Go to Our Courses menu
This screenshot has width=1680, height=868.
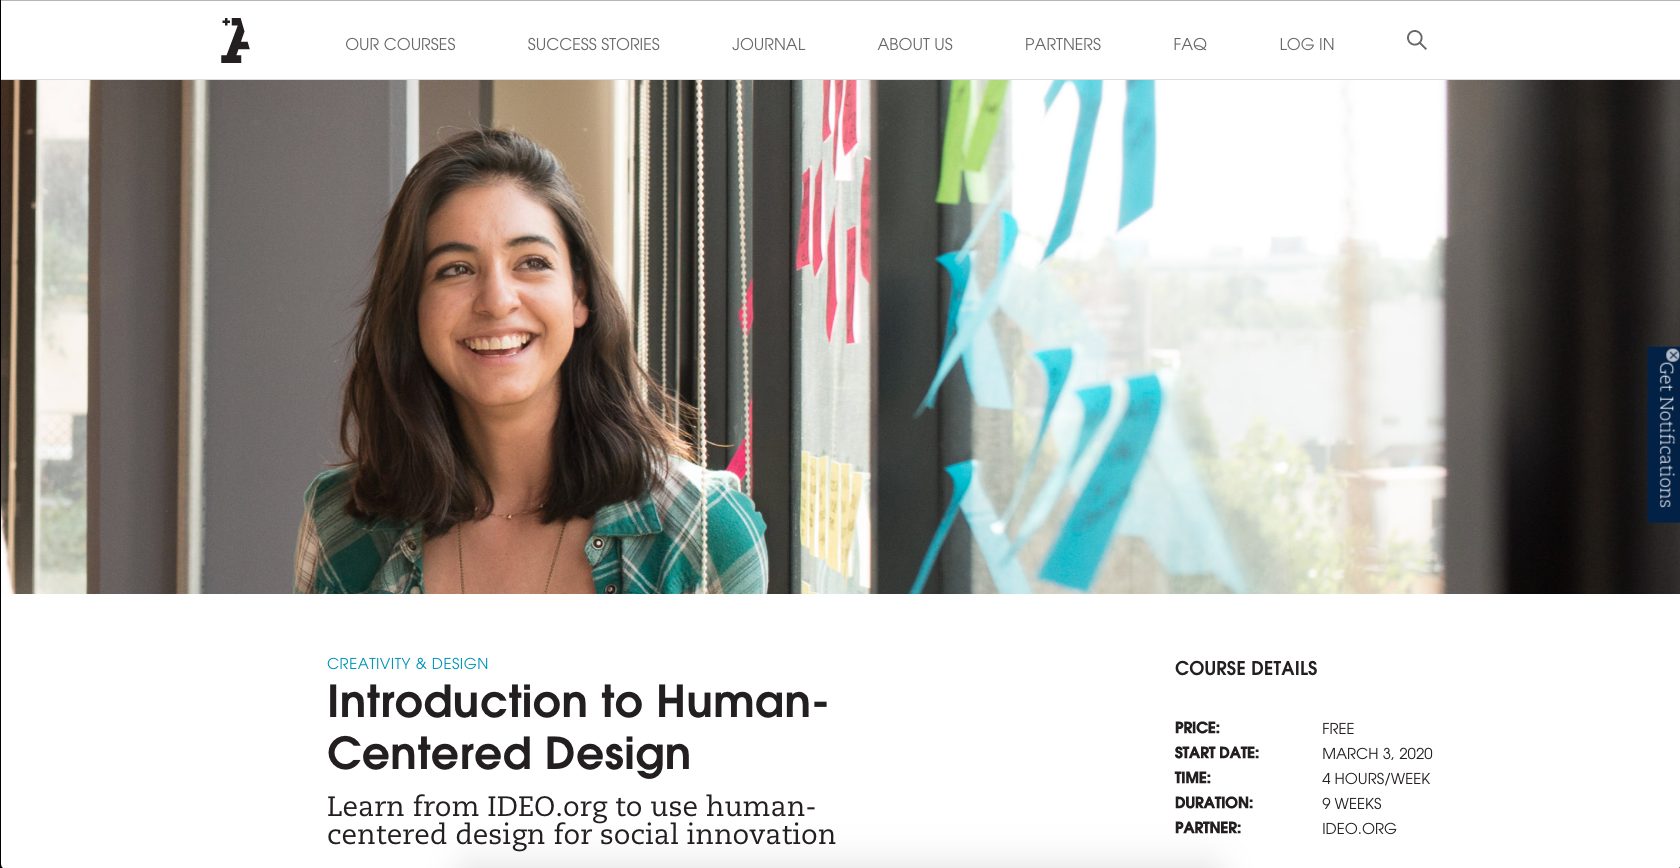coord(400,44)
